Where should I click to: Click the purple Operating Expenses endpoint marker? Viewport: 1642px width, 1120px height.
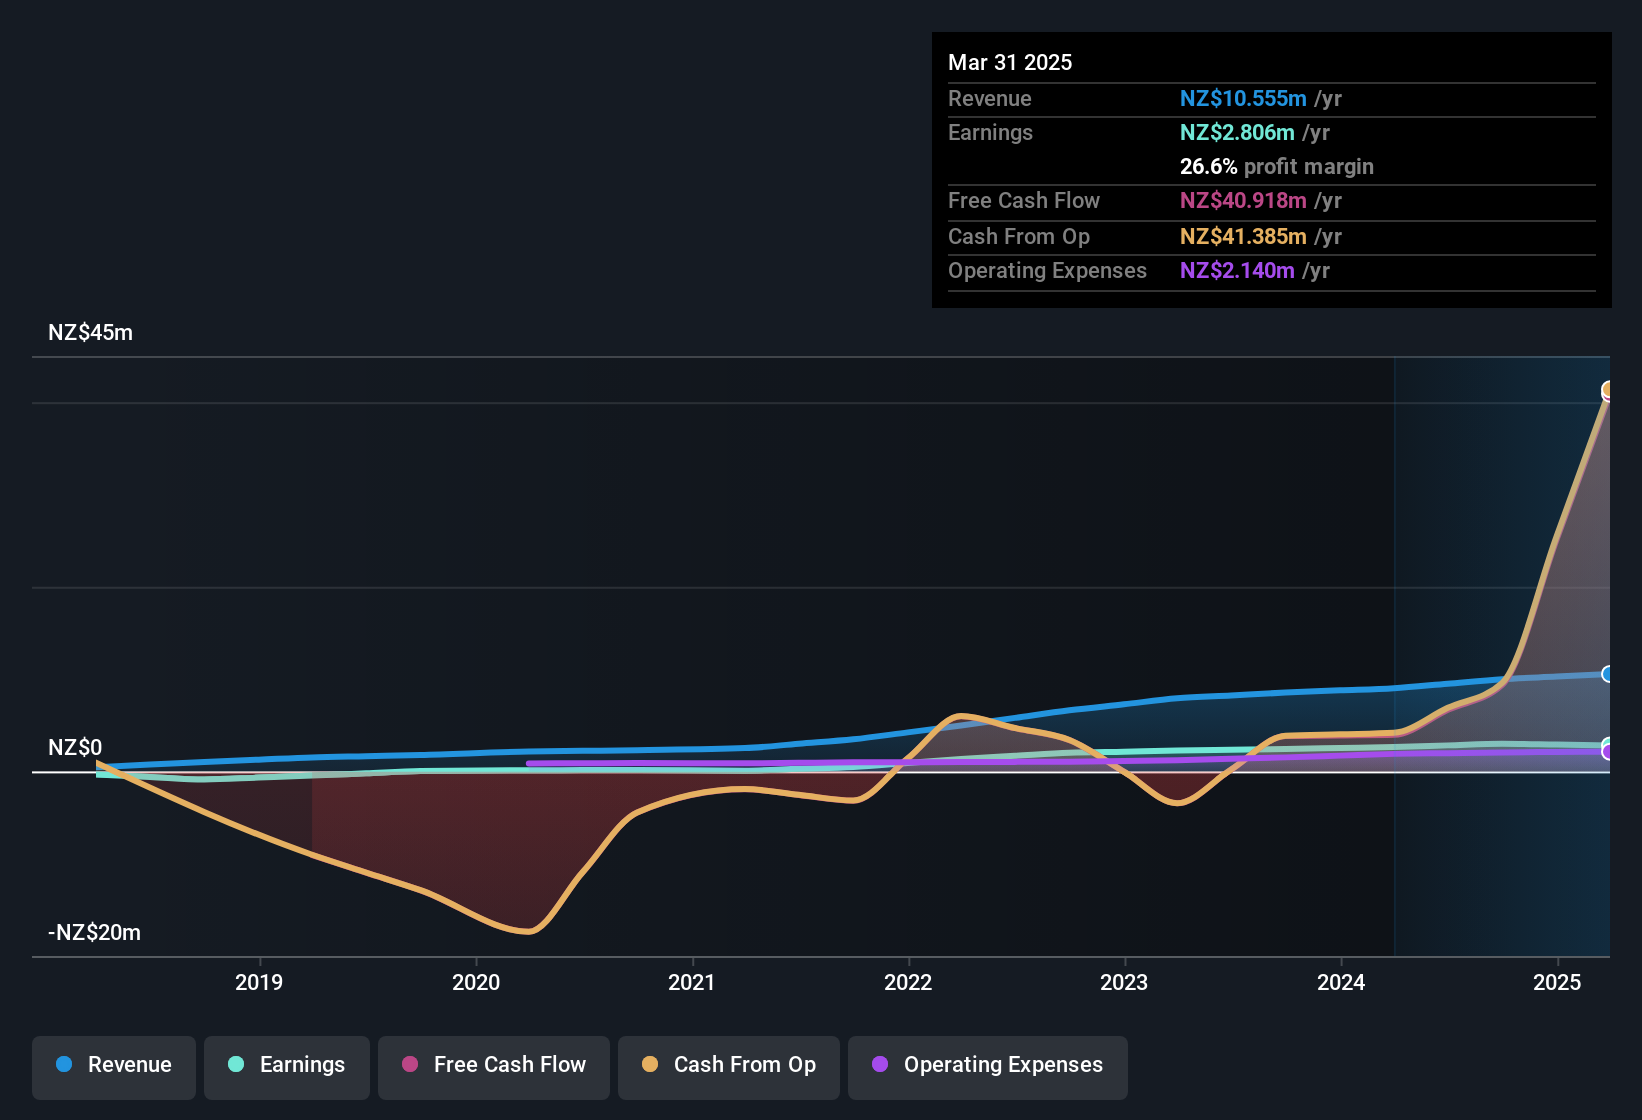(1607, 752)
